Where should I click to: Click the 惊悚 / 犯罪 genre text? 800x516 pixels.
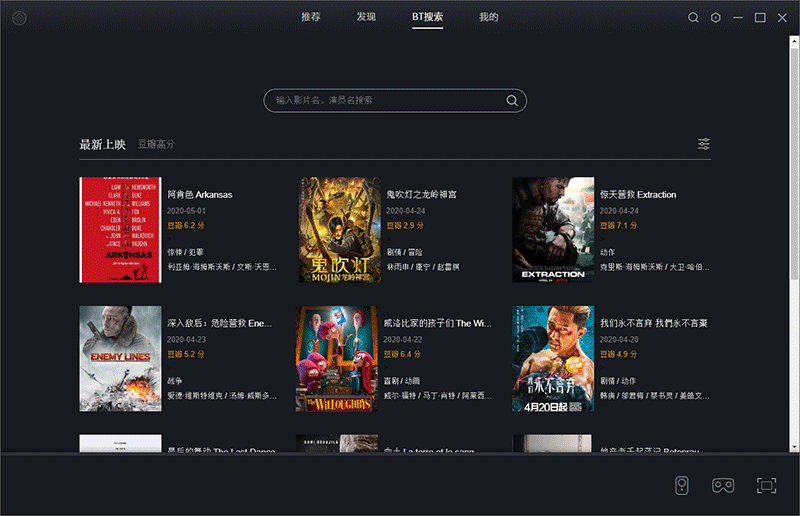tap(185, 252)
